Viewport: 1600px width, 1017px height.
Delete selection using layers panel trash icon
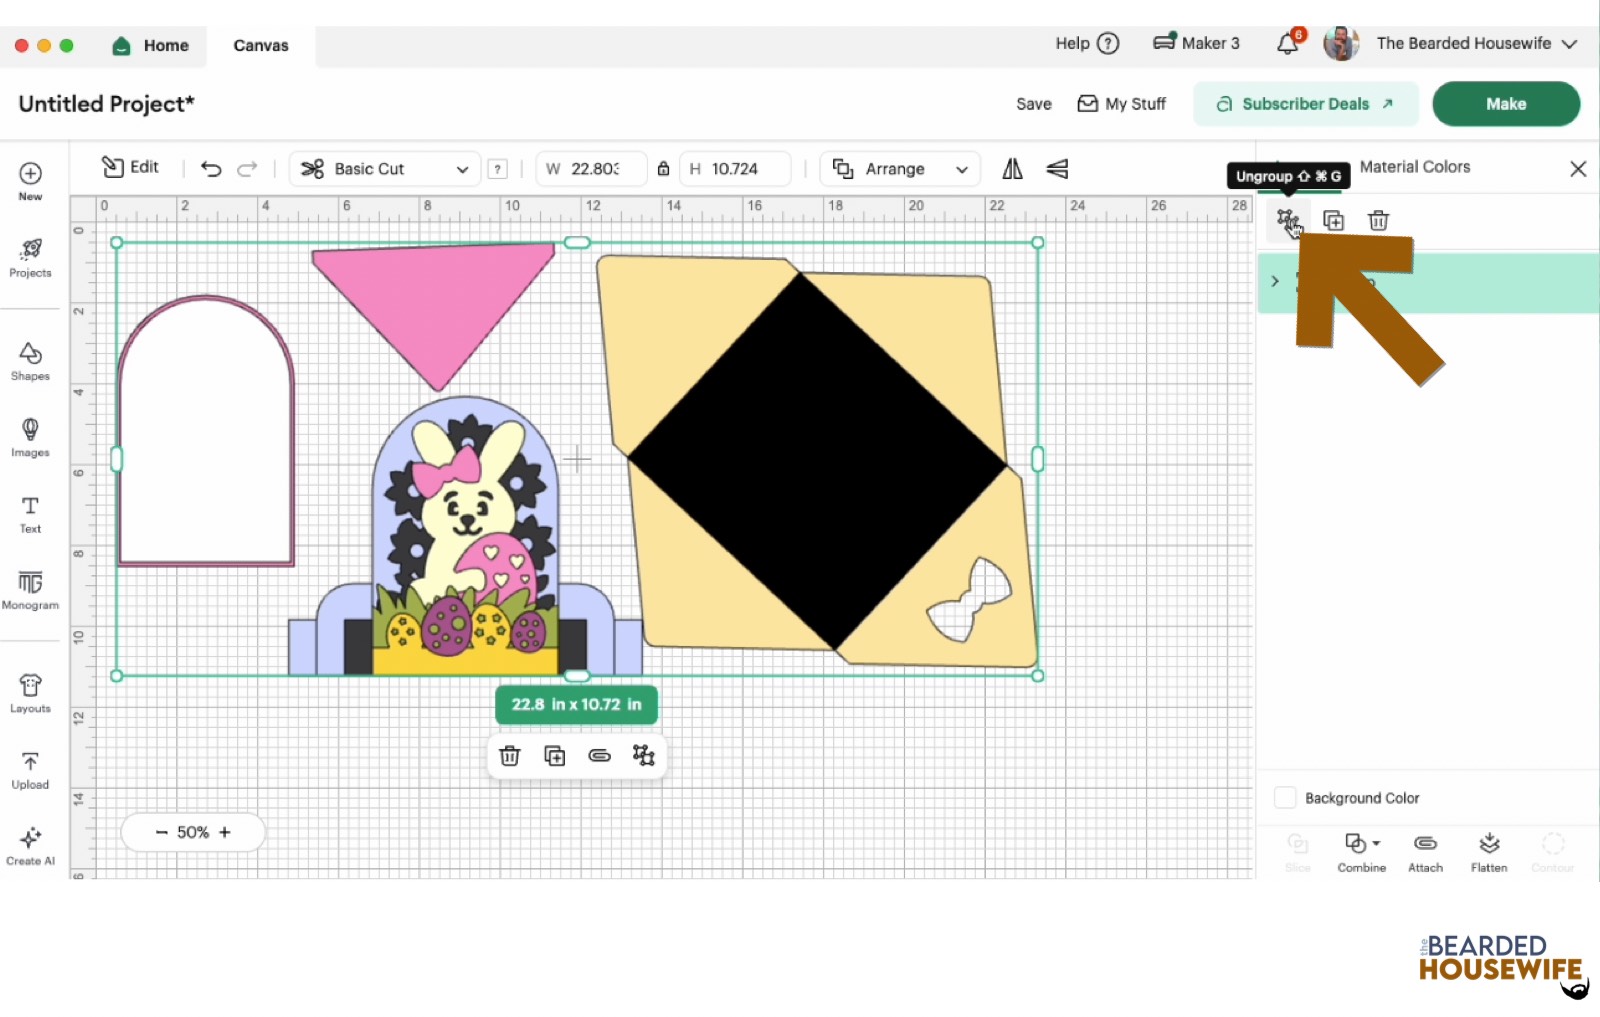pos(1378,220)
